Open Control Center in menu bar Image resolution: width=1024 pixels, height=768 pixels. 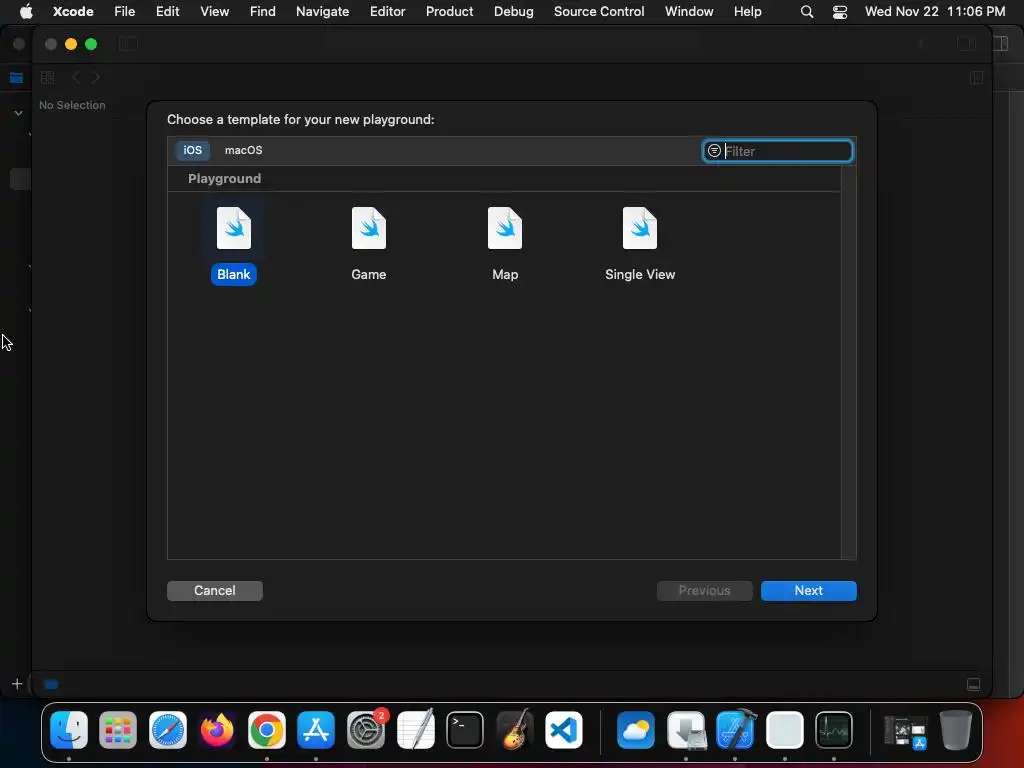pyautogui.click(x=840, y=12)
